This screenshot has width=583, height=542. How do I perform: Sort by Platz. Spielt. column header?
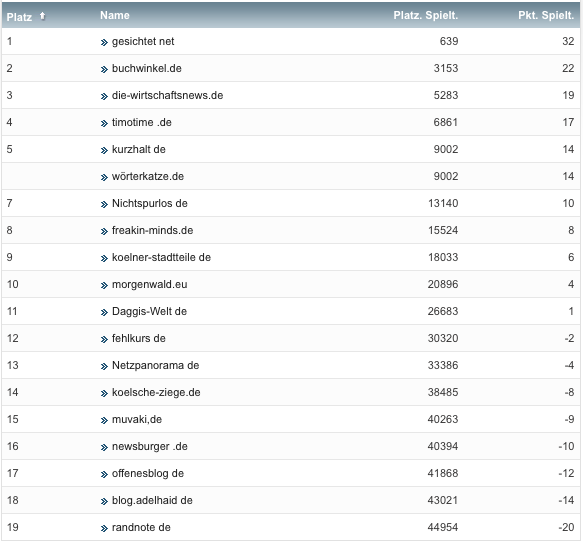pos(426,15)
